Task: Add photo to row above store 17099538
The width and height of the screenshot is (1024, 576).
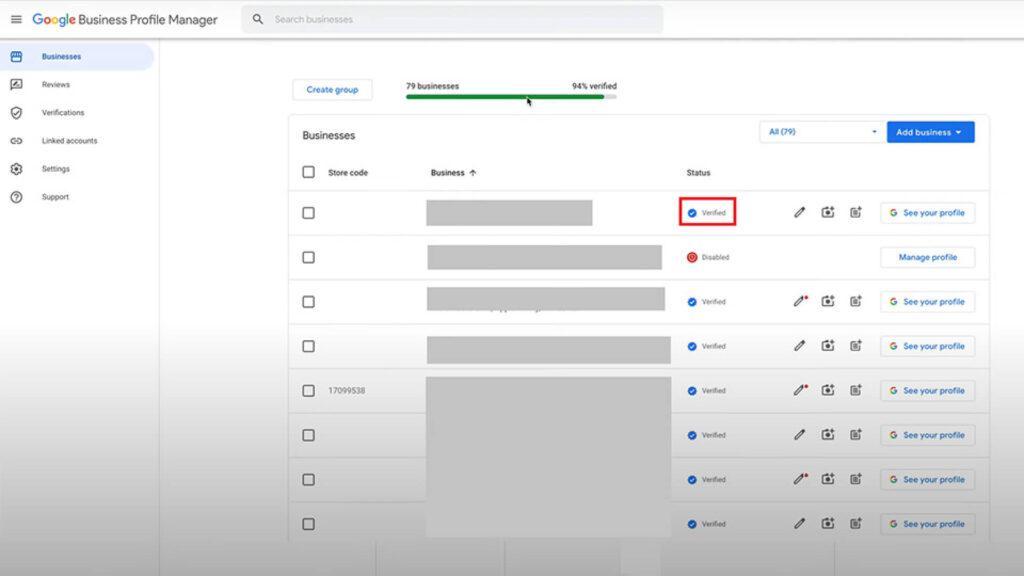Action: pyautogui.click(x=827, y=345)
